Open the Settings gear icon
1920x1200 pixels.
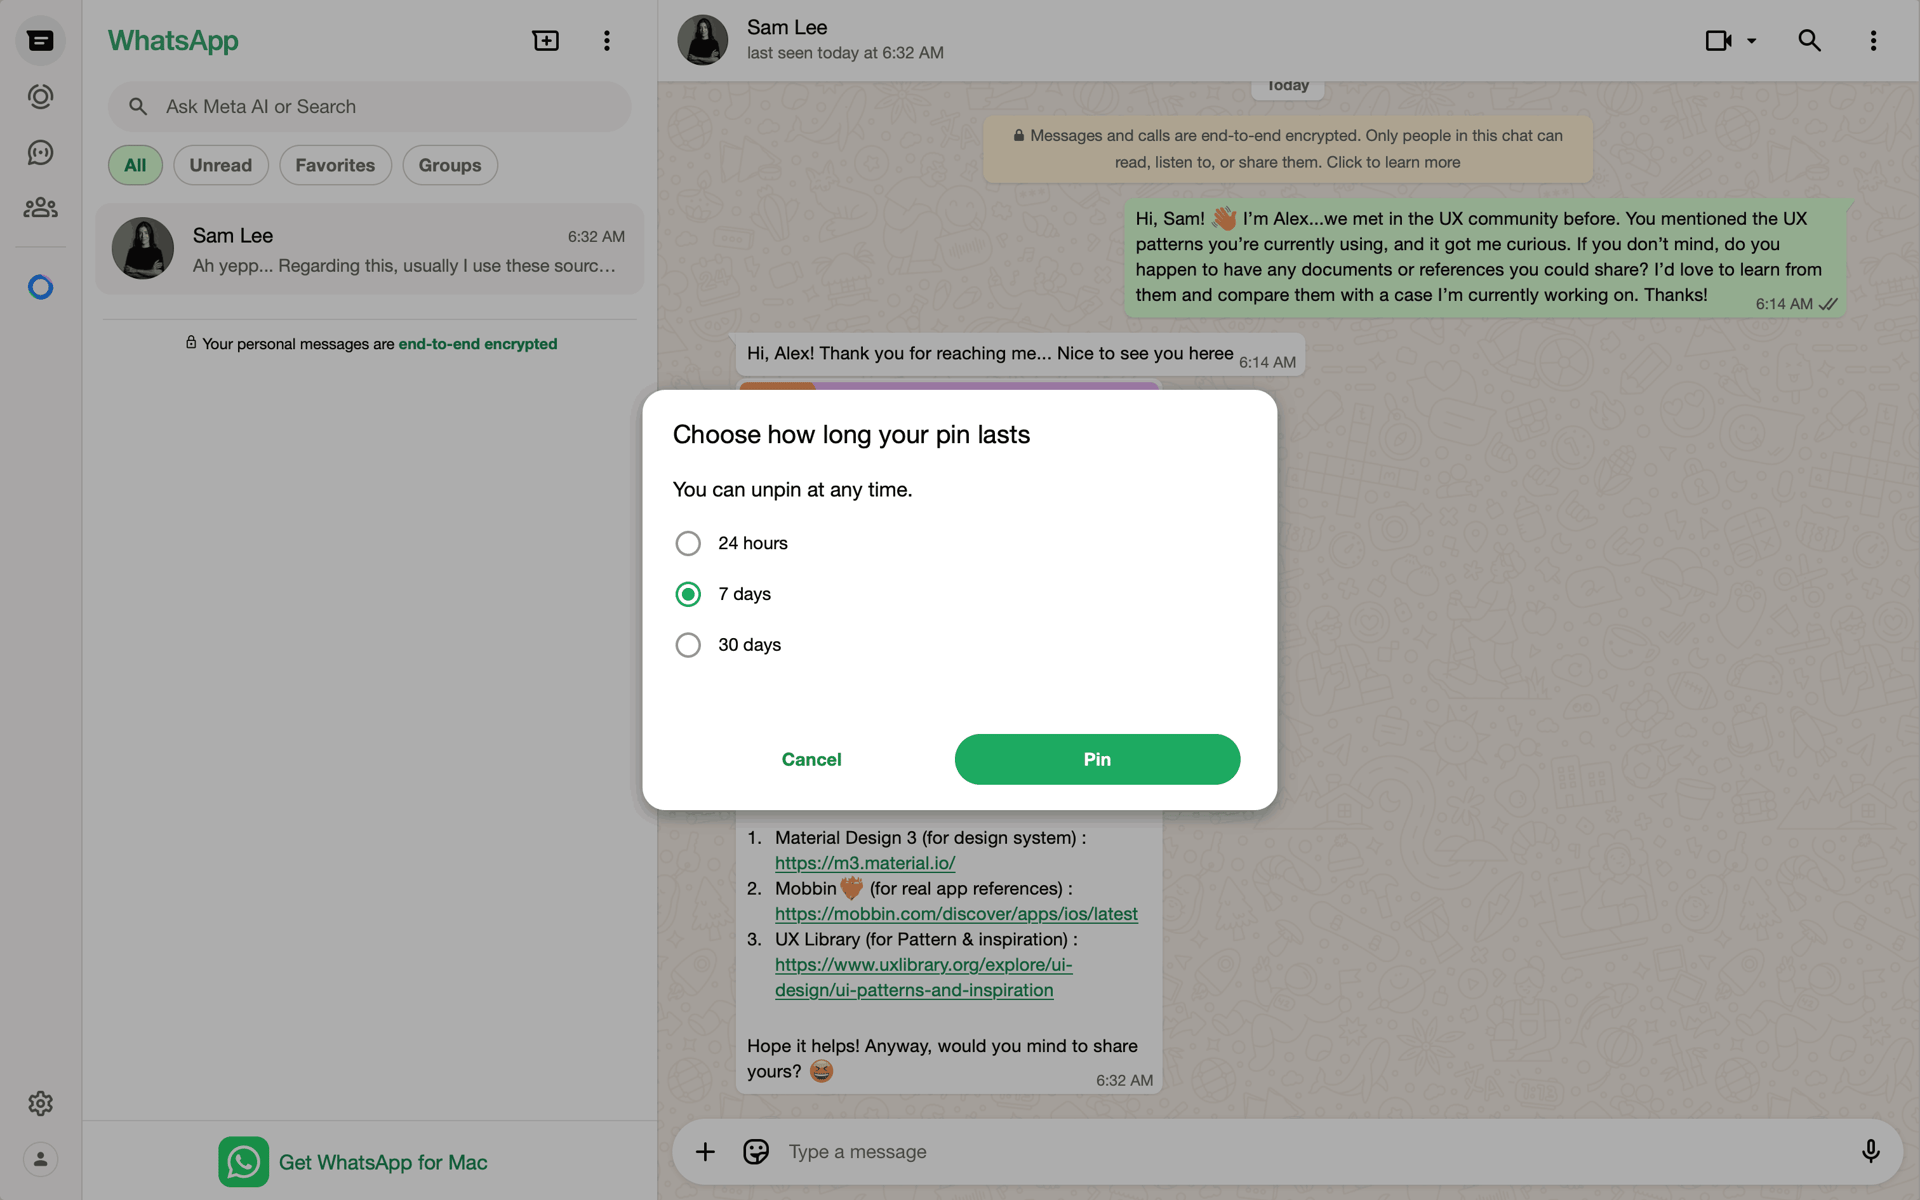[x=40, y=1103]
